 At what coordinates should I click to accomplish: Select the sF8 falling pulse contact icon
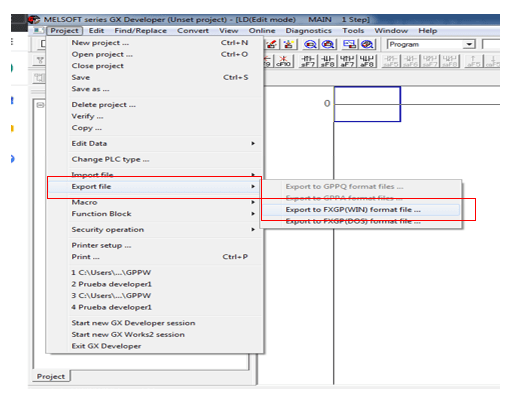(328, 62)
